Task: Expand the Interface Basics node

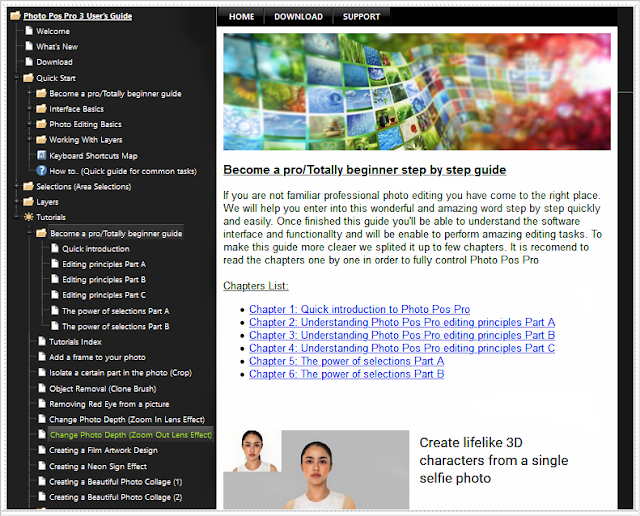Action: click(29, 109)
